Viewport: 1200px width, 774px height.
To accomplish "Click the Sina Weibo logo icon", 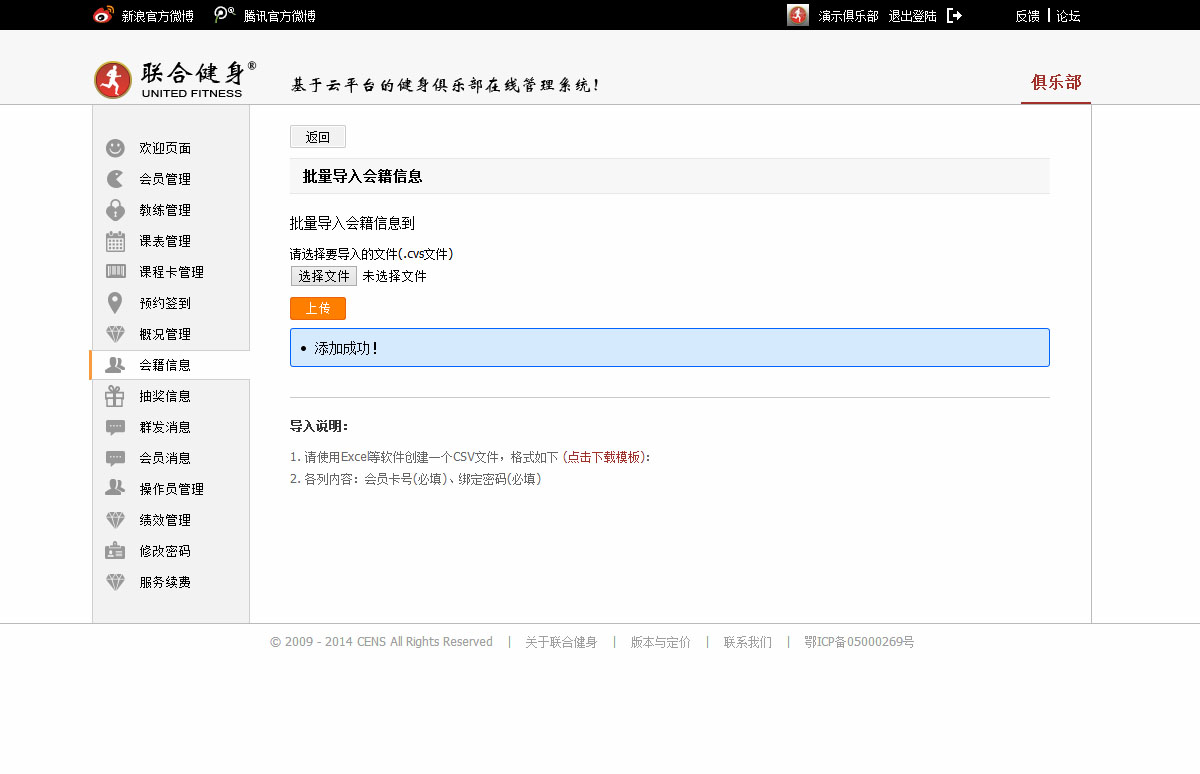I will coord(103,15).
